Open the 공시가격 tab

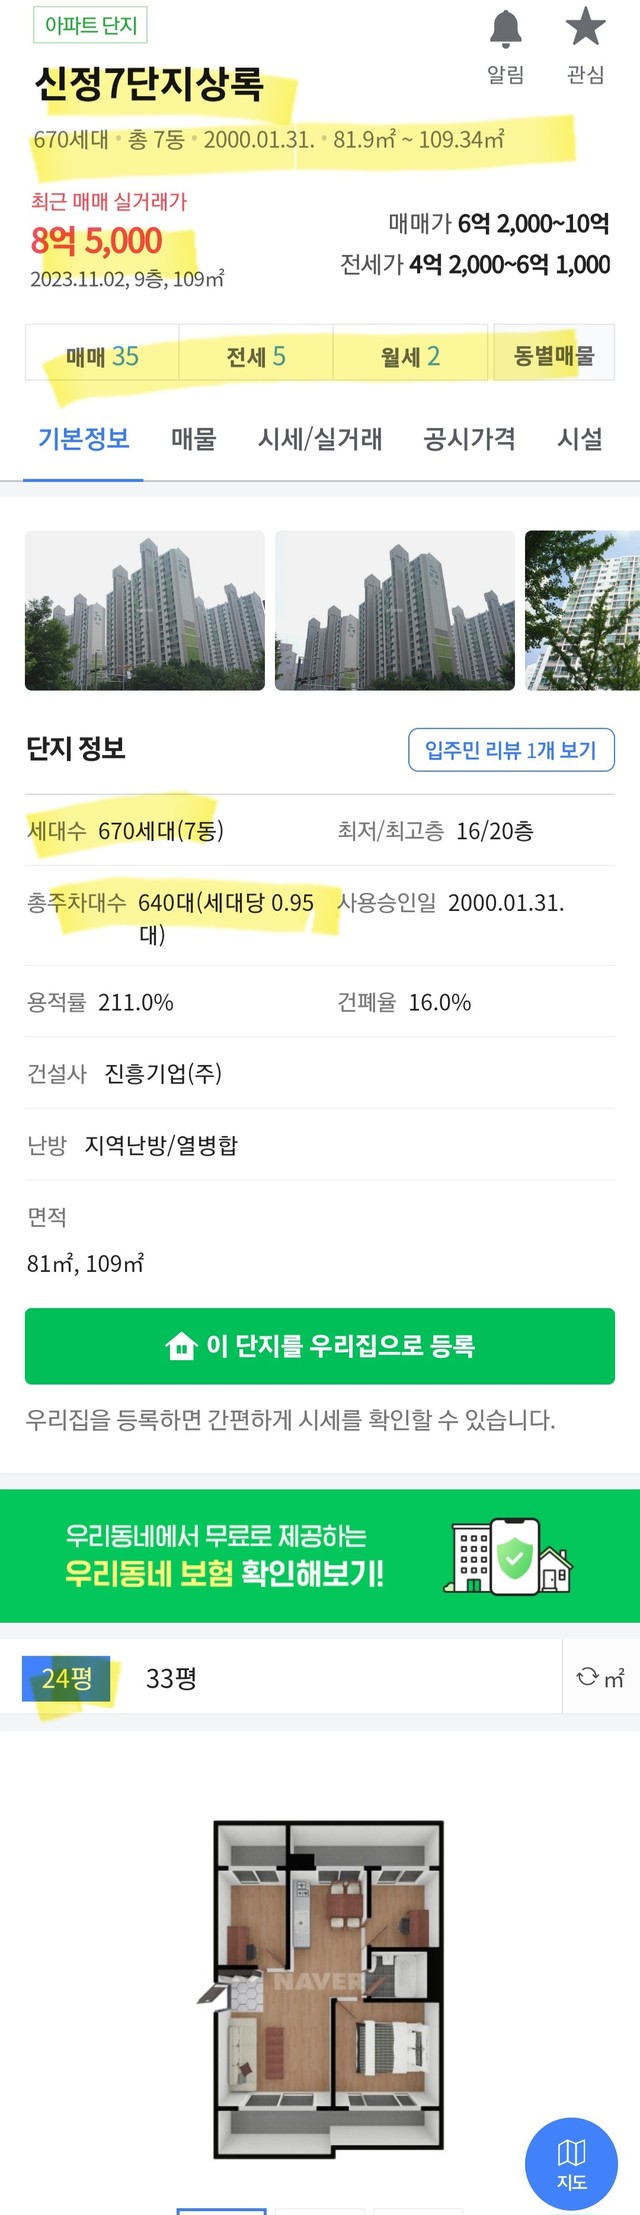pyautogui.click(x=470, y=438)
